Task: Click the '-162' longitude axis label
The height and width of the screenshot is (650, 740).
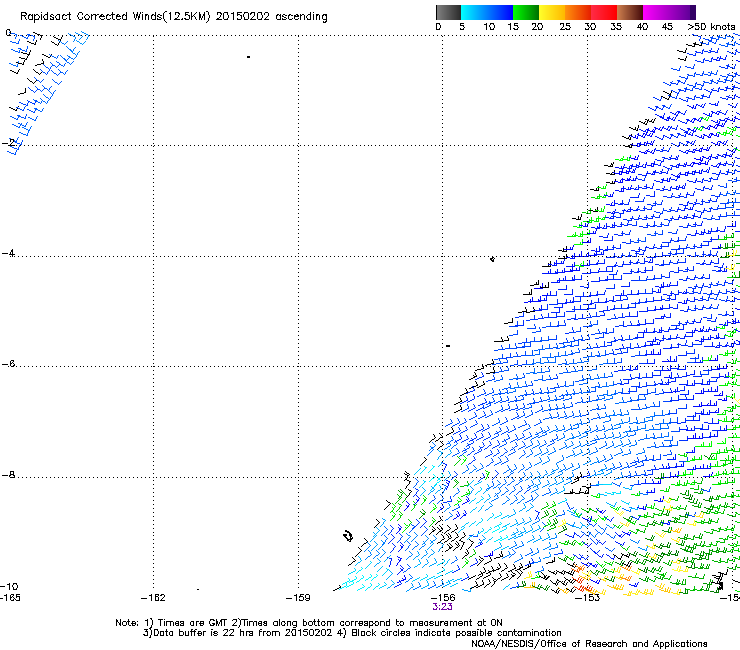Action: coord(153,598)
